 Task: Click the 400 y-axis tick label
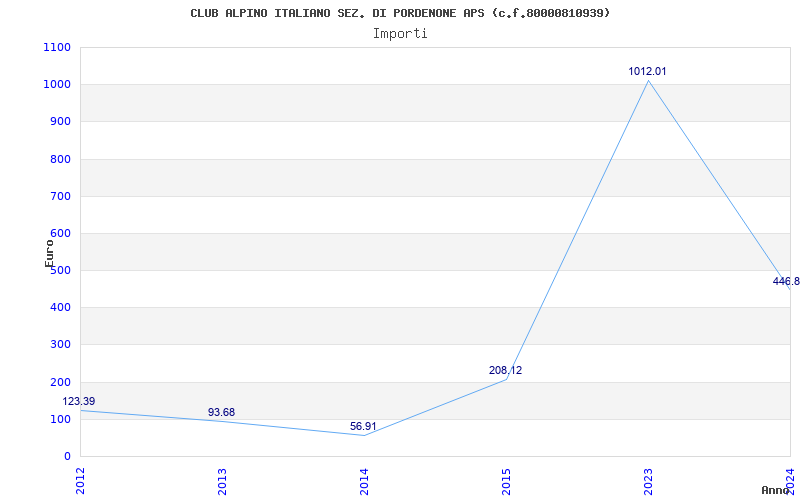pos(61,308)
